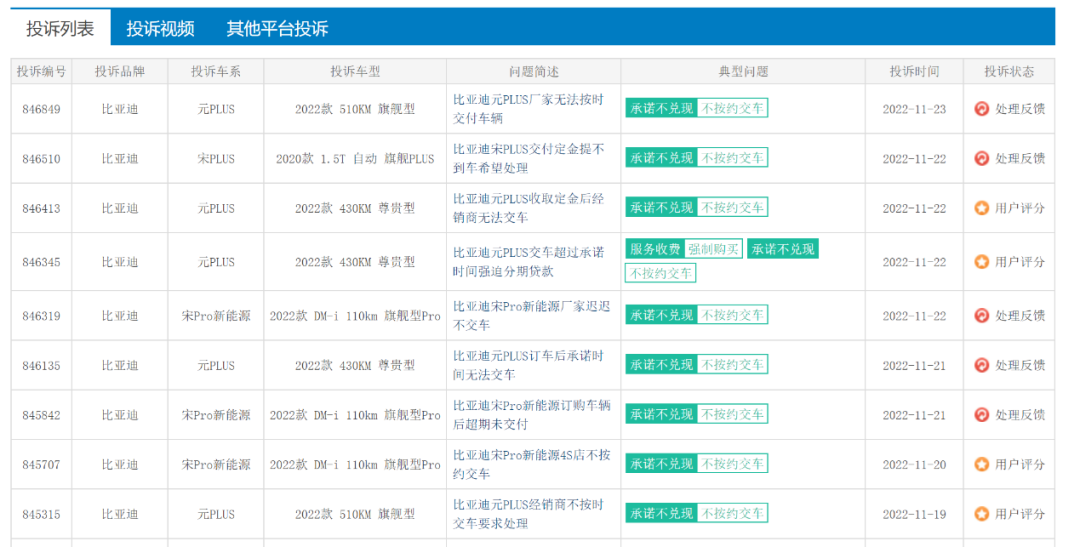This screenshot has height=547, width=1080.
Task: Click 承诺不兑现 tag in row 846849
Action: [661, 108]
